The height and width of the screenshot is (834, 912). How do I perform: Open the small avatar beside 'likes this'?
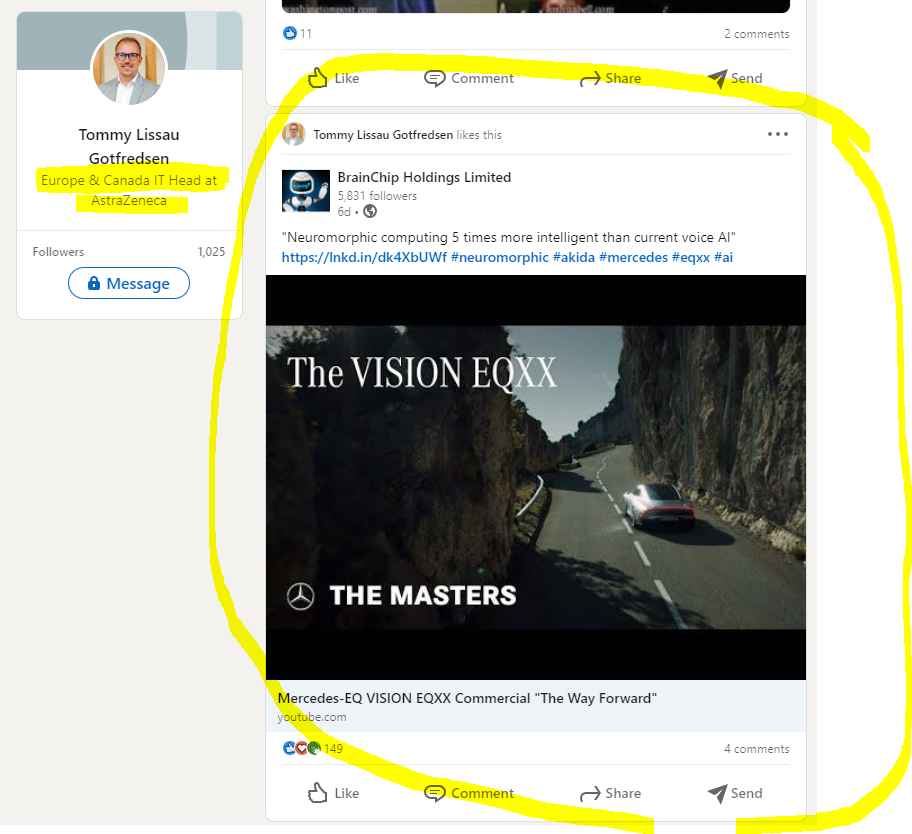pos(294,134)
